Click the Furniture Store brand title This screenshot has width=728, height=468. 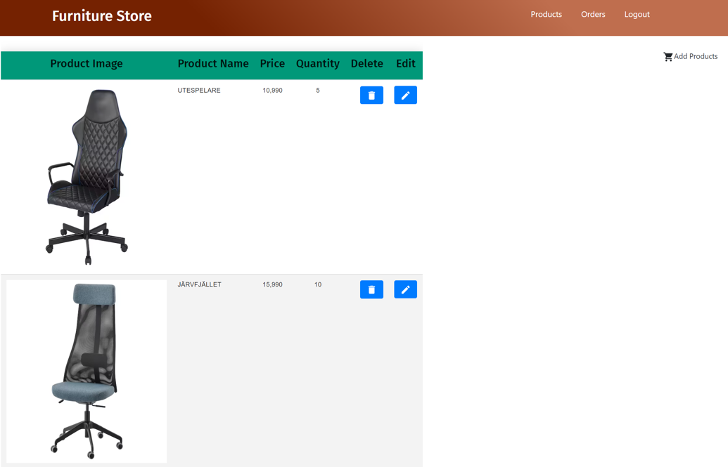pyautogui.click(x=102, y=16)
